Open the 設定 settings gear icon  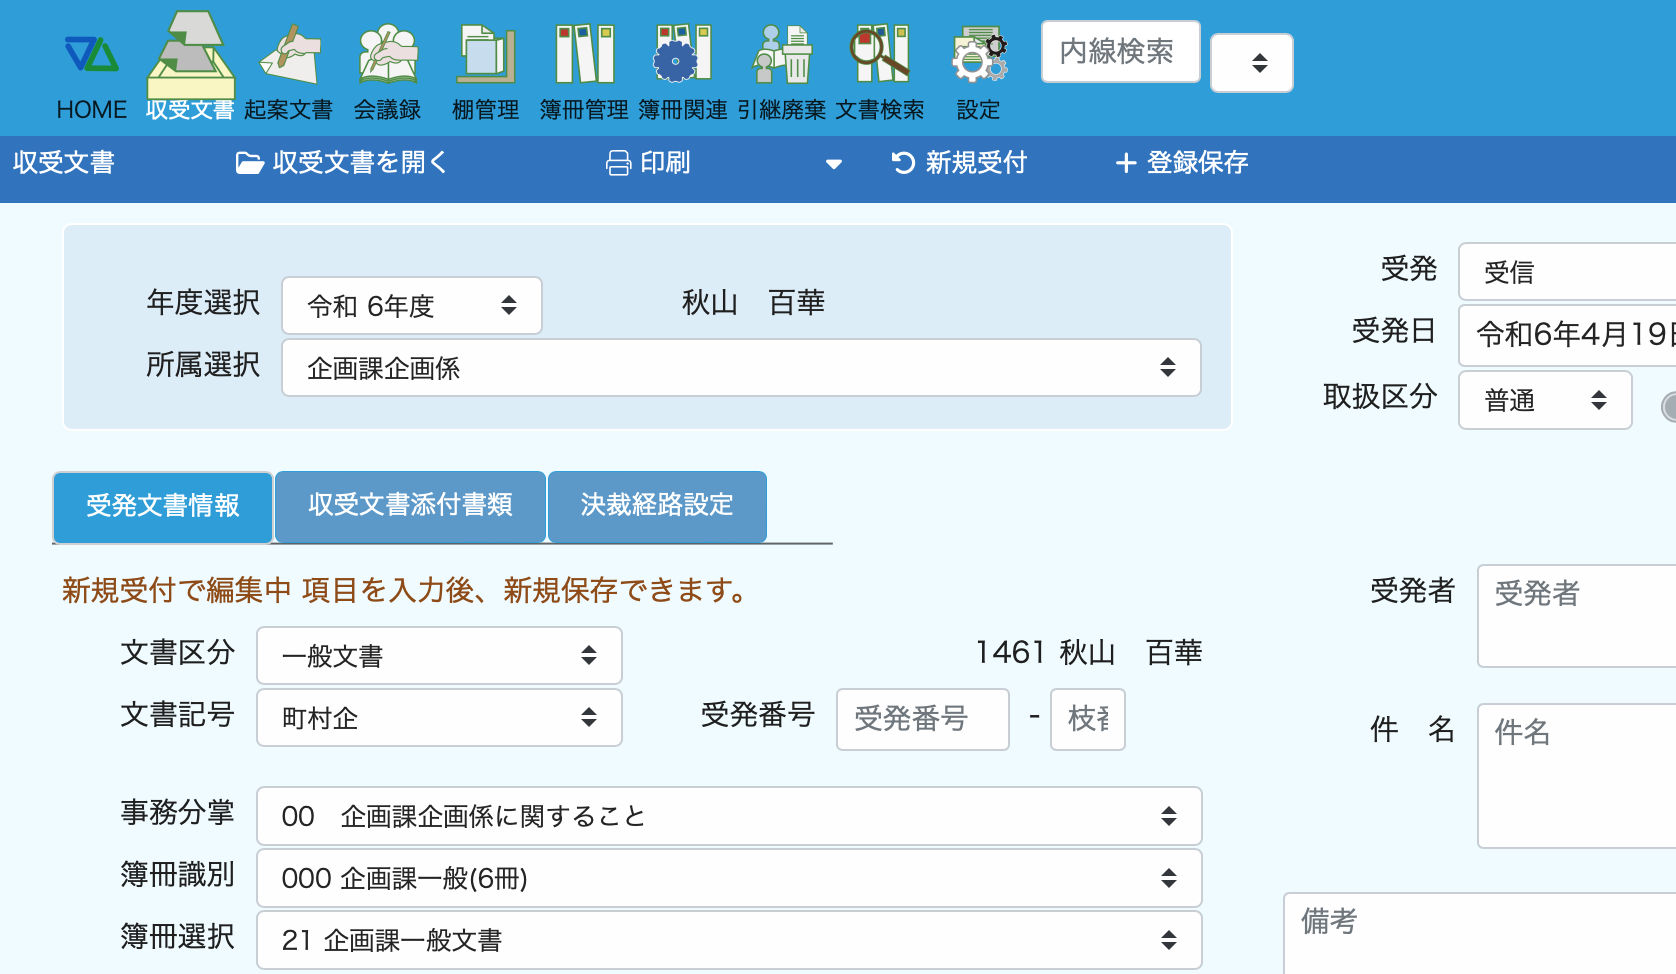978,56
